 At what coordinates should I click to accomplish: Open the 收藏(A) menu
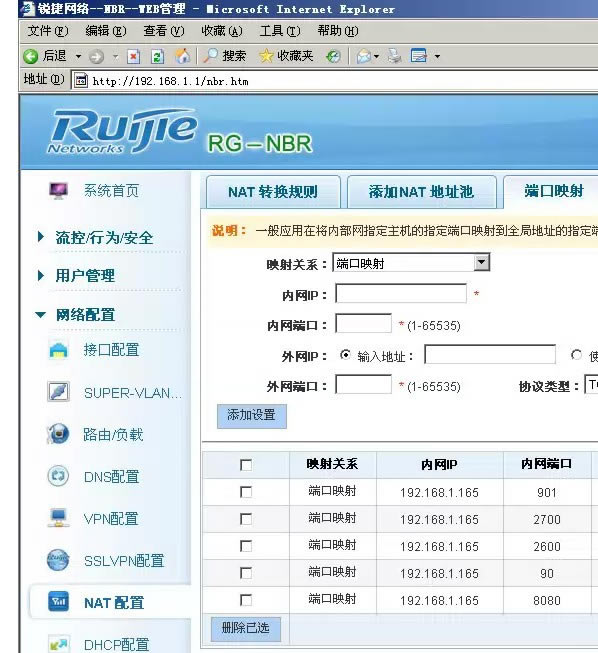point(222,31)
